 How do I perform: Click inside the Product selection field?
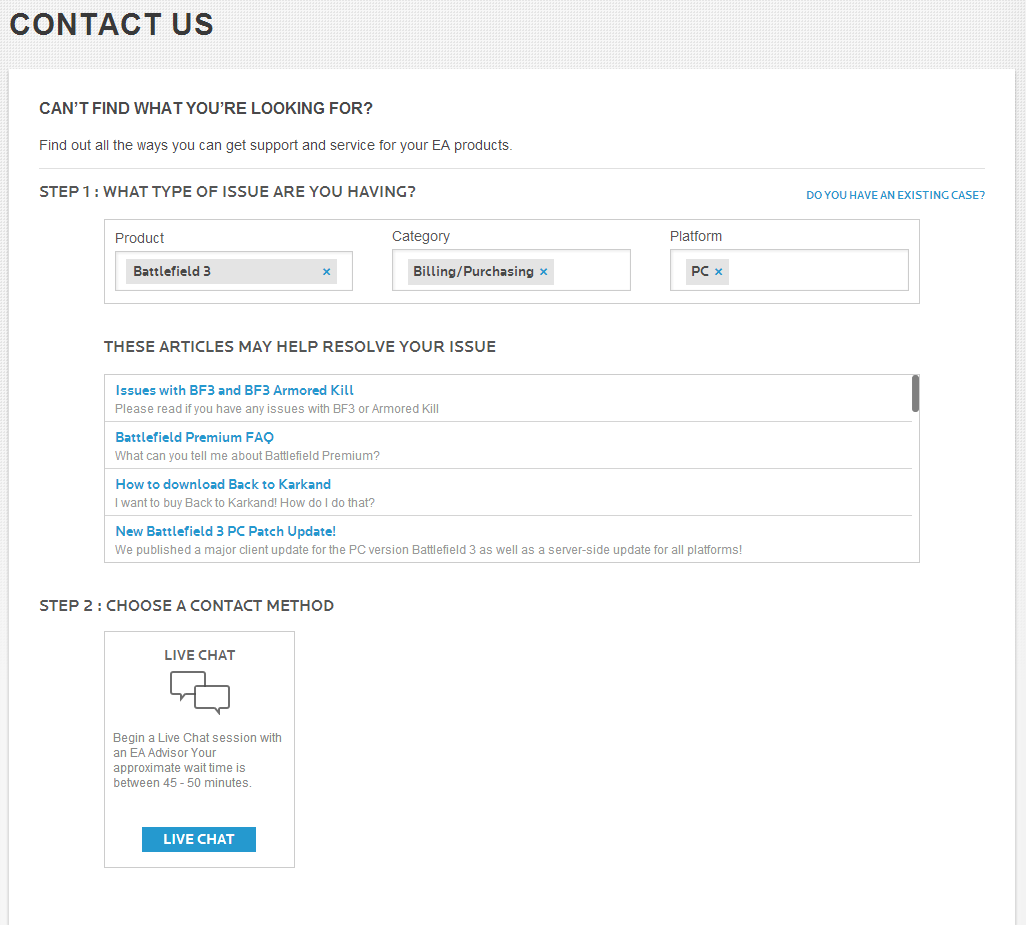coord(344,272)
